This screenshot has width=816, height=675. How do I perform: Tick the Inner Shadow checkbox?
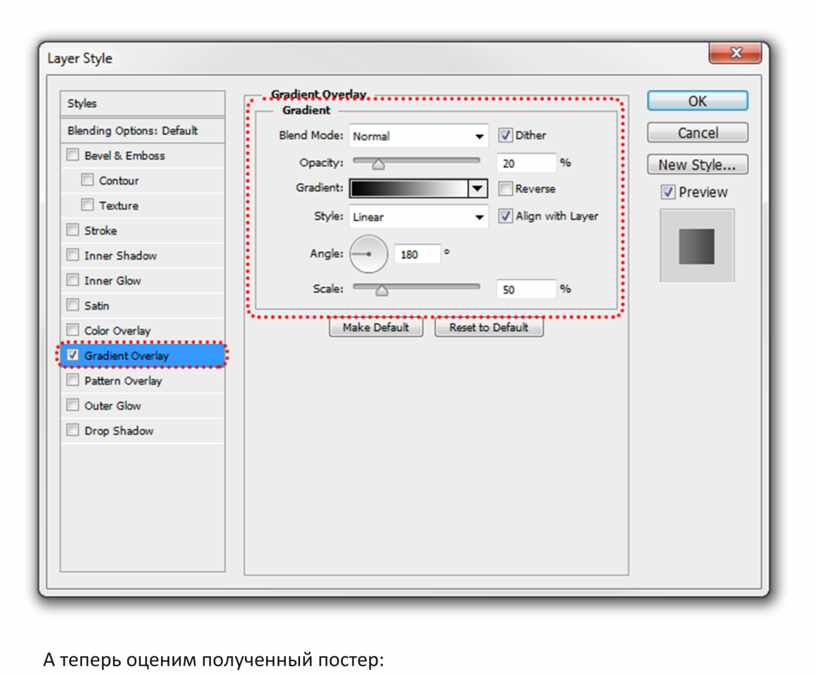point(73,254)
